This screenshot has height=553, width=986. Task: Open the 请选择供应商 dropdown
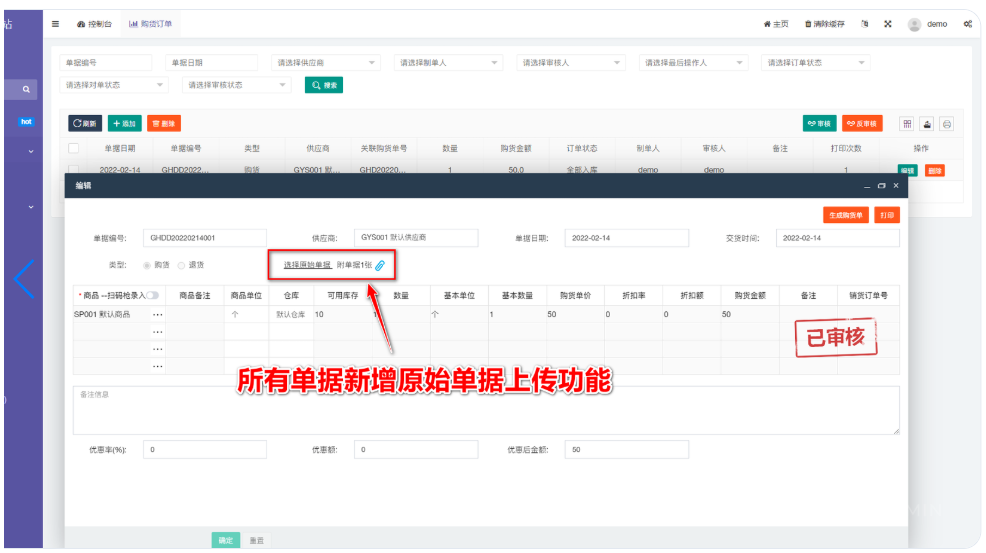326,63
